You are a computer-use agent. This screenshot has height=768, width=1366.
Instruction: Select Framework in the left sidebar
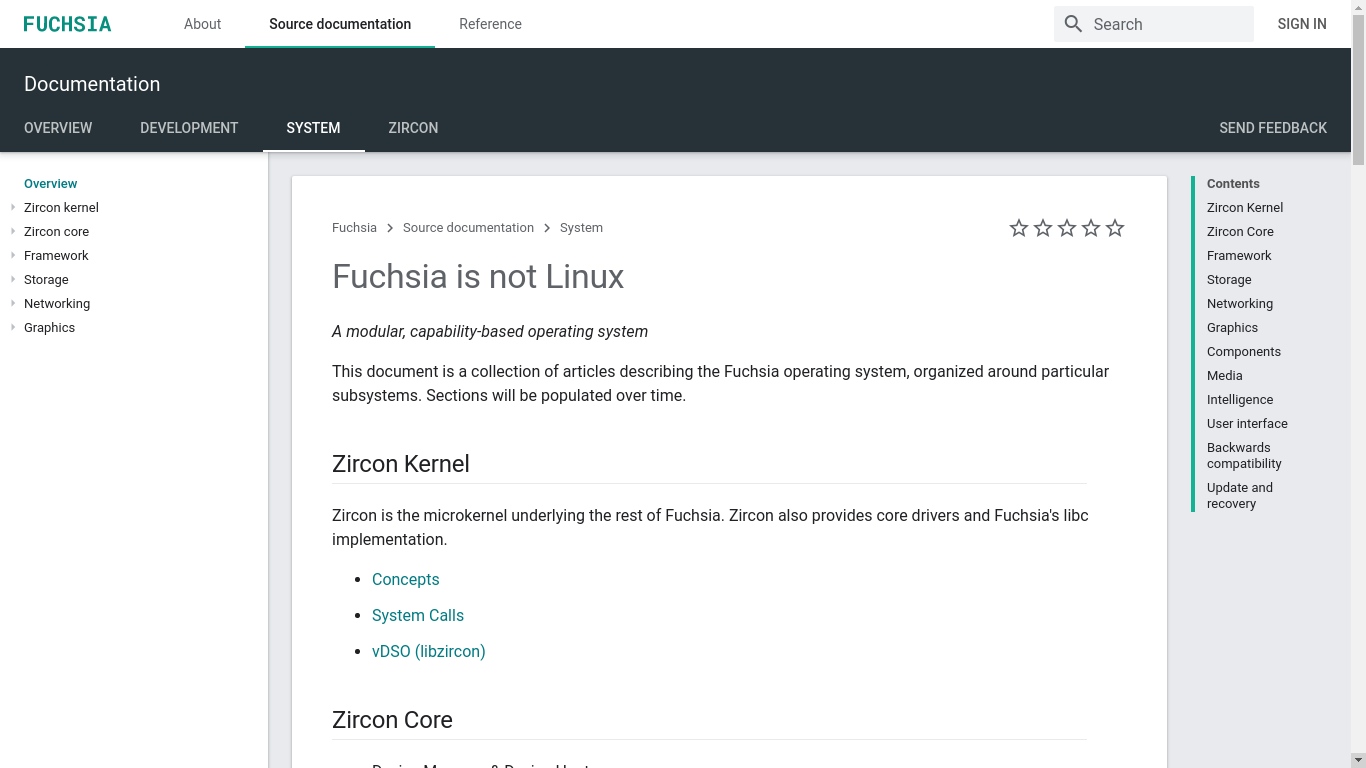pyautogui.click(x=56, y=256)
